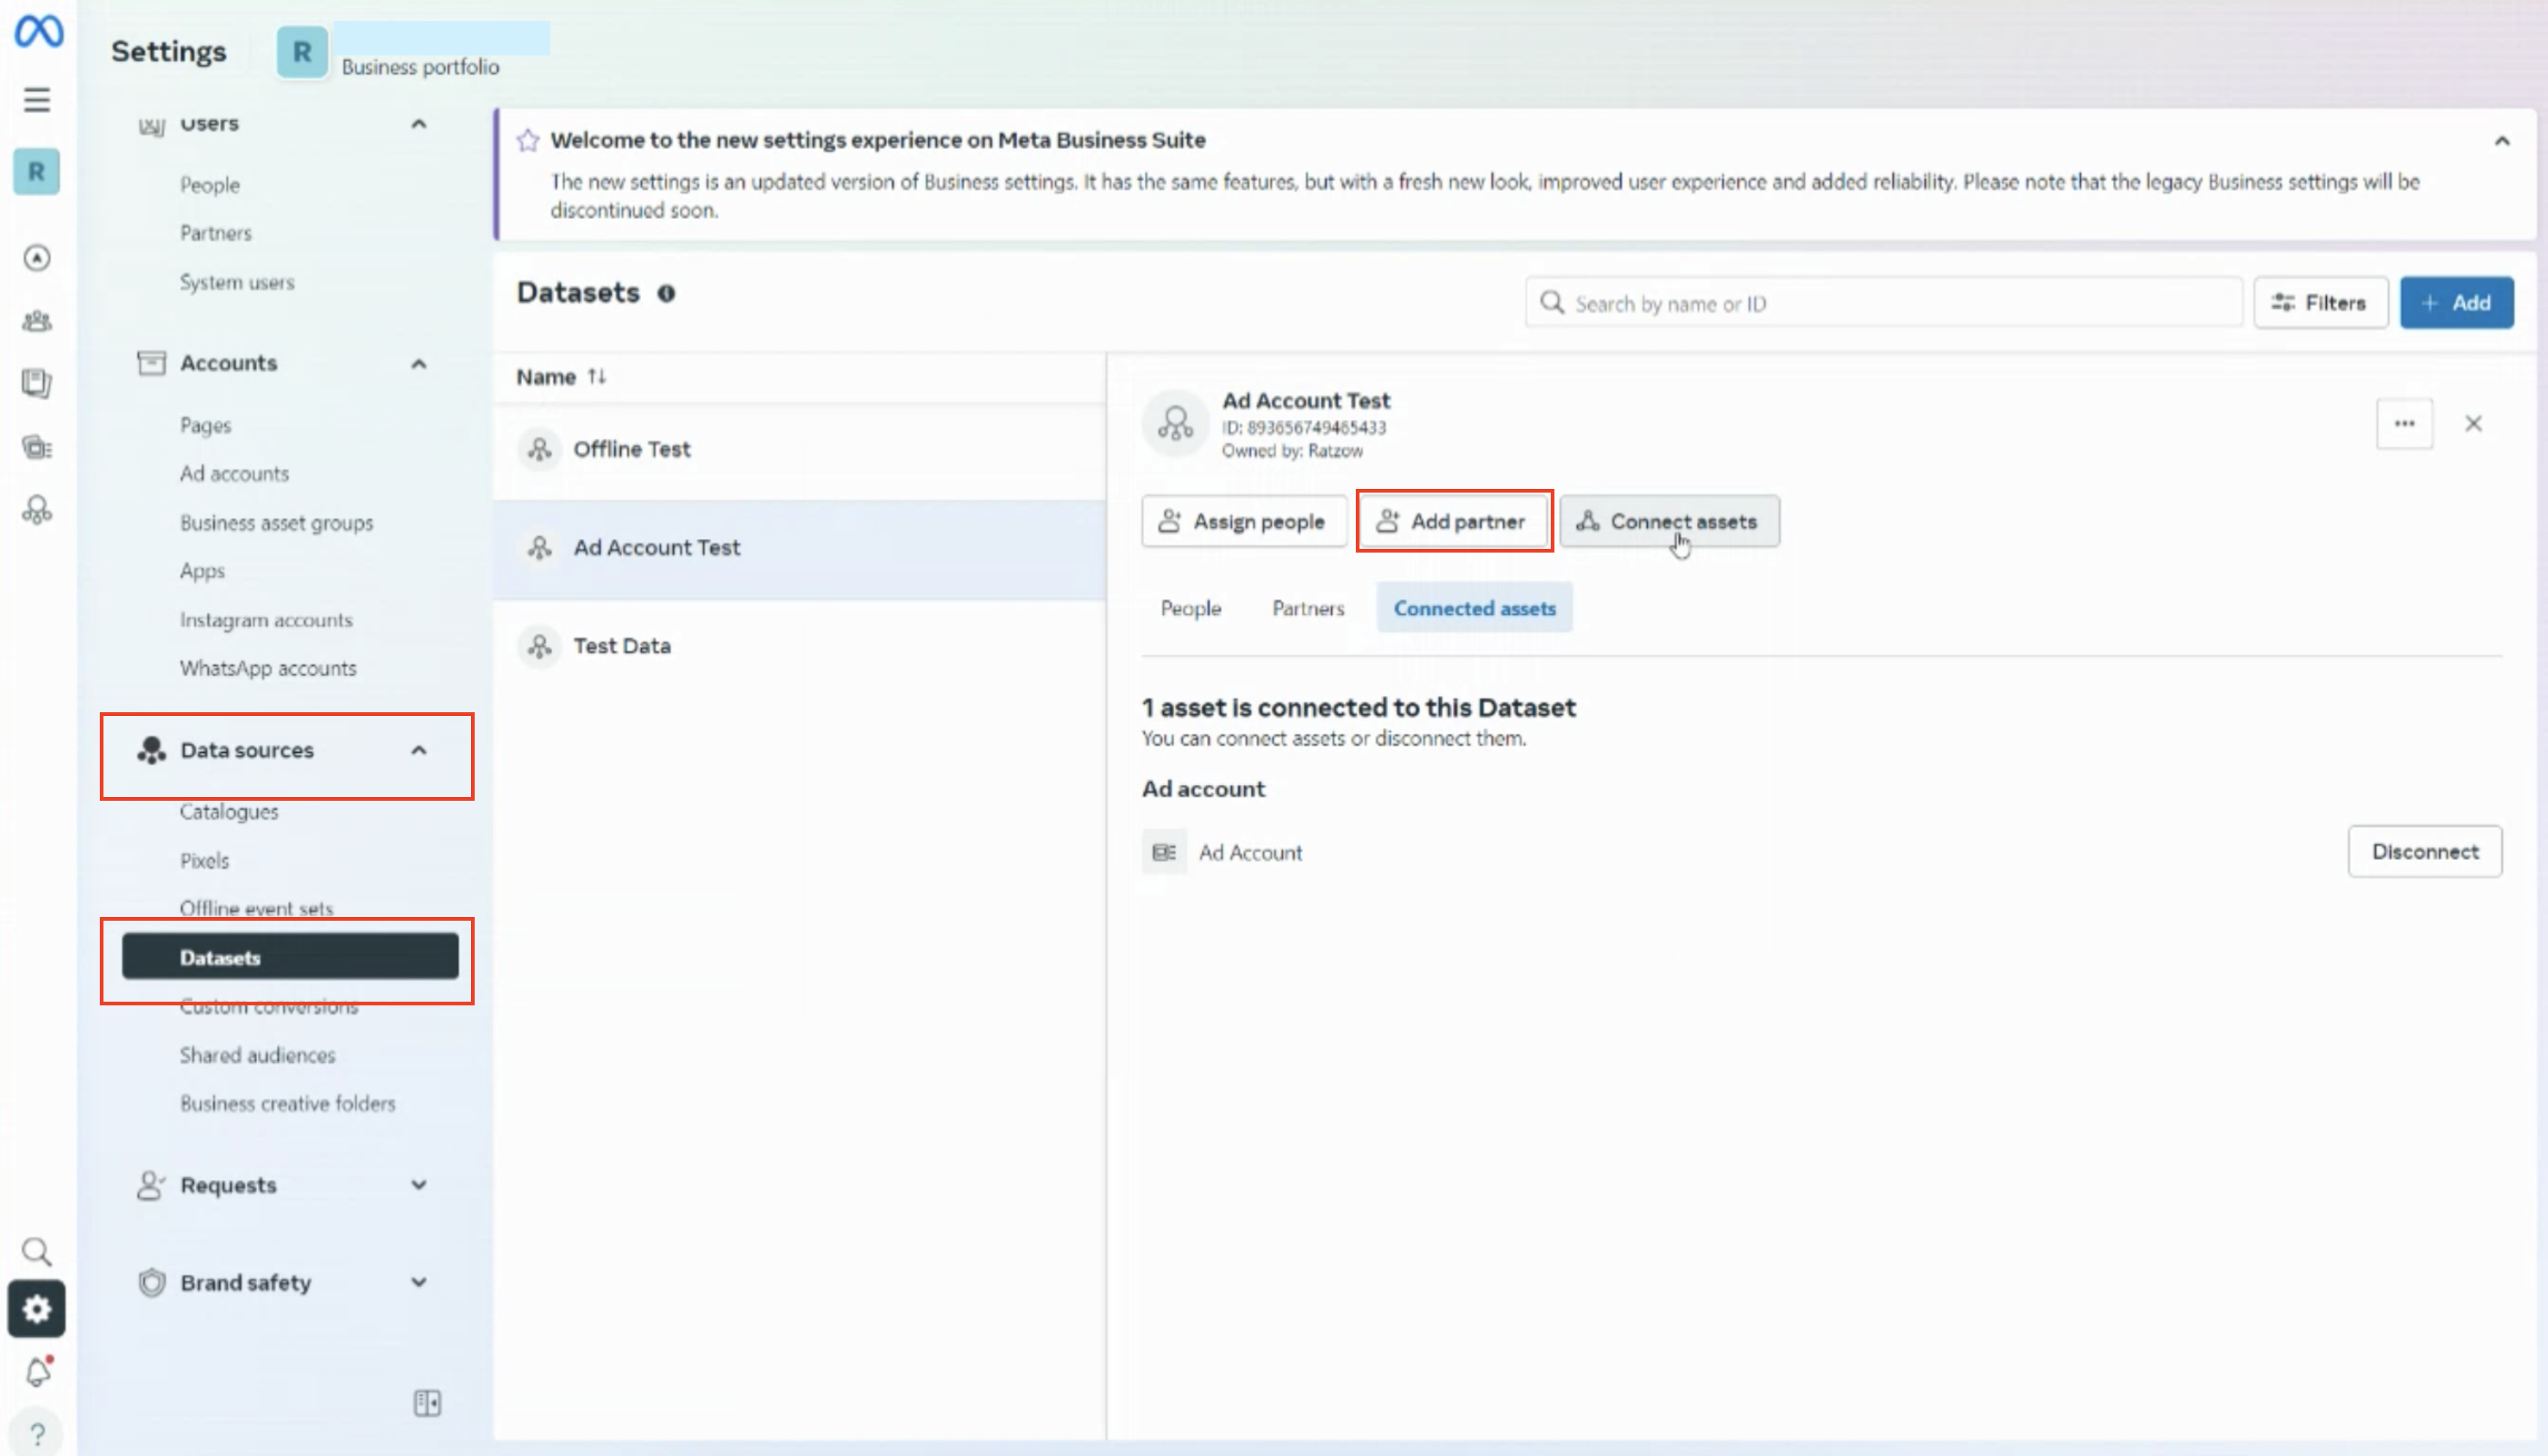Select the Offline Test dataset row
The width and height of the screenshot is (2548, 1456).
pyautogui.click(x=800, y=450)
